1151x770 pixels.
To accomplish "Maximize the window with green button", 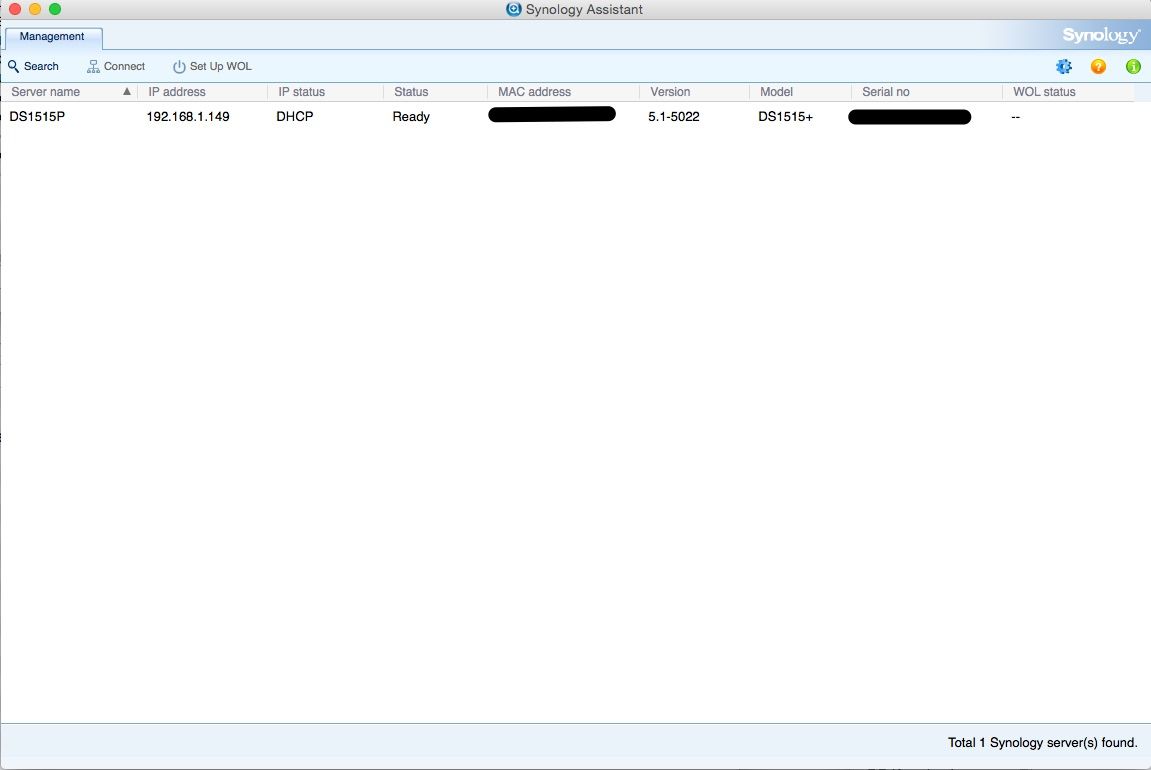I will click(x=55, y=9).
